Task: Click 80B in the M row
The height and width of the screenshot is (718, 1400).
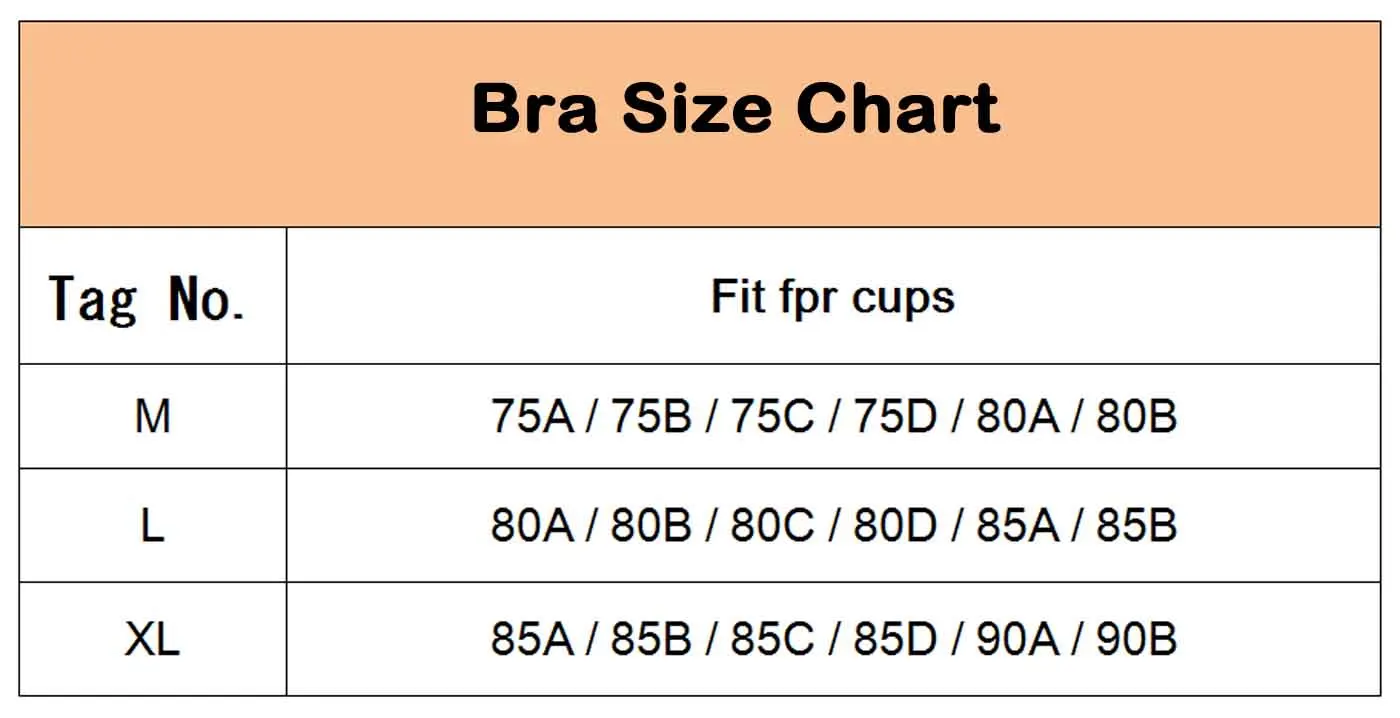Action: (1136, 417)
